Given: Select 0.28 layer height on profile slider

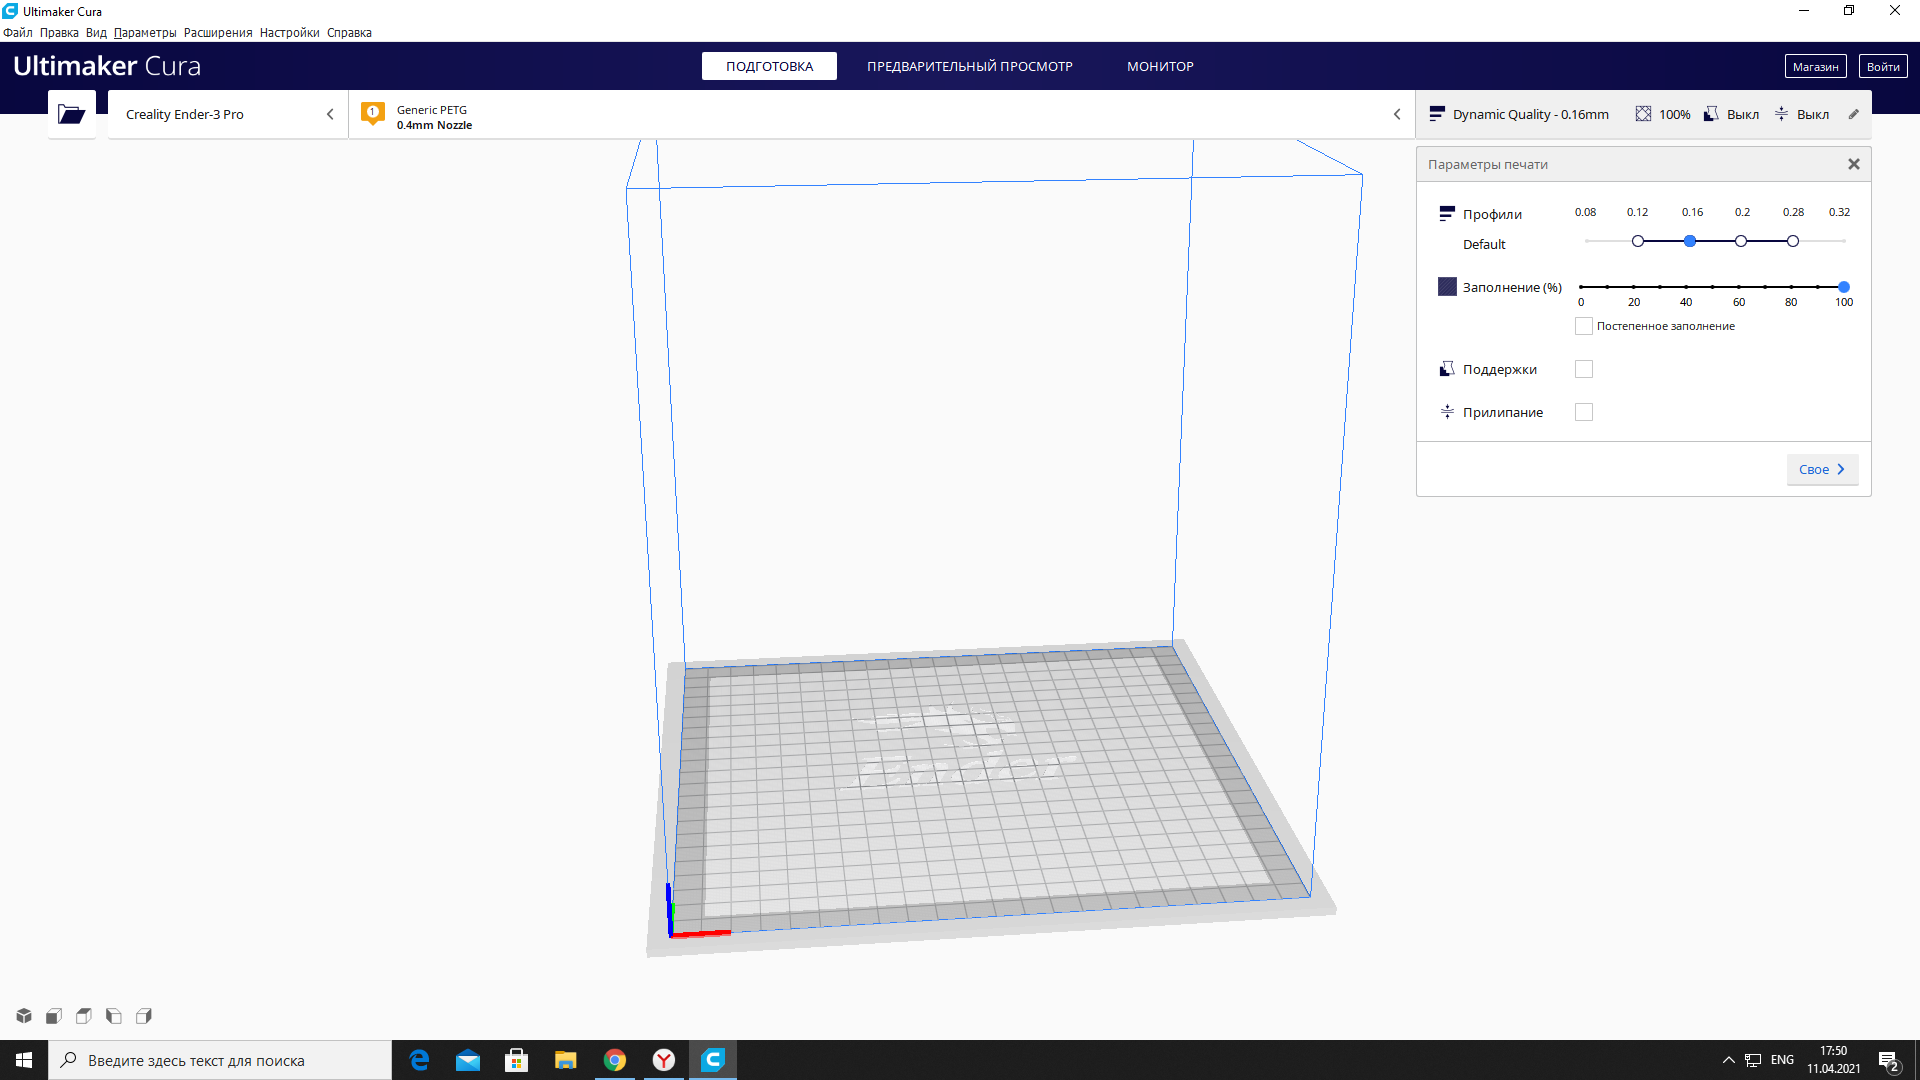Looking at the screenshot, I should (1793, 241).
